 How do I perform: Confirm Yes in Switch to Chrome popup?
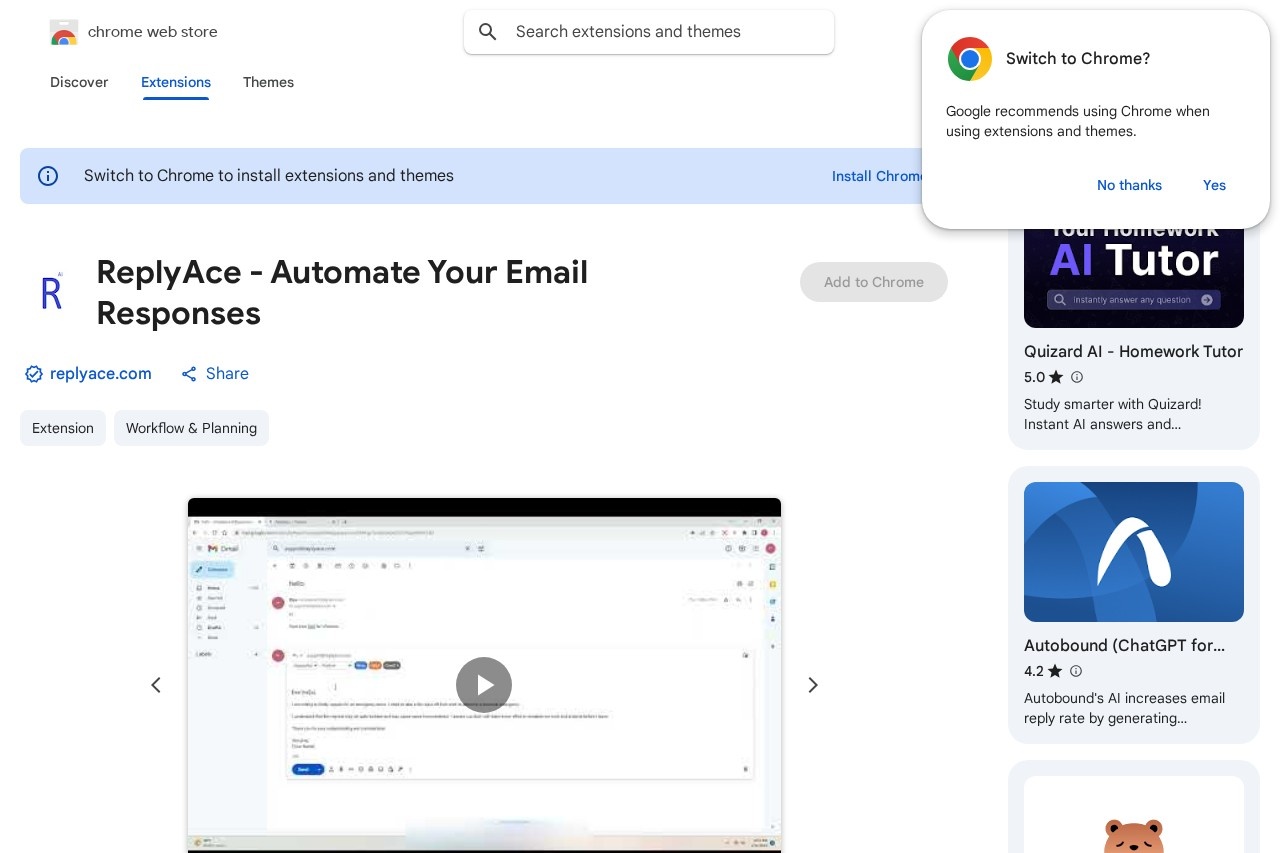[1214, 185]
